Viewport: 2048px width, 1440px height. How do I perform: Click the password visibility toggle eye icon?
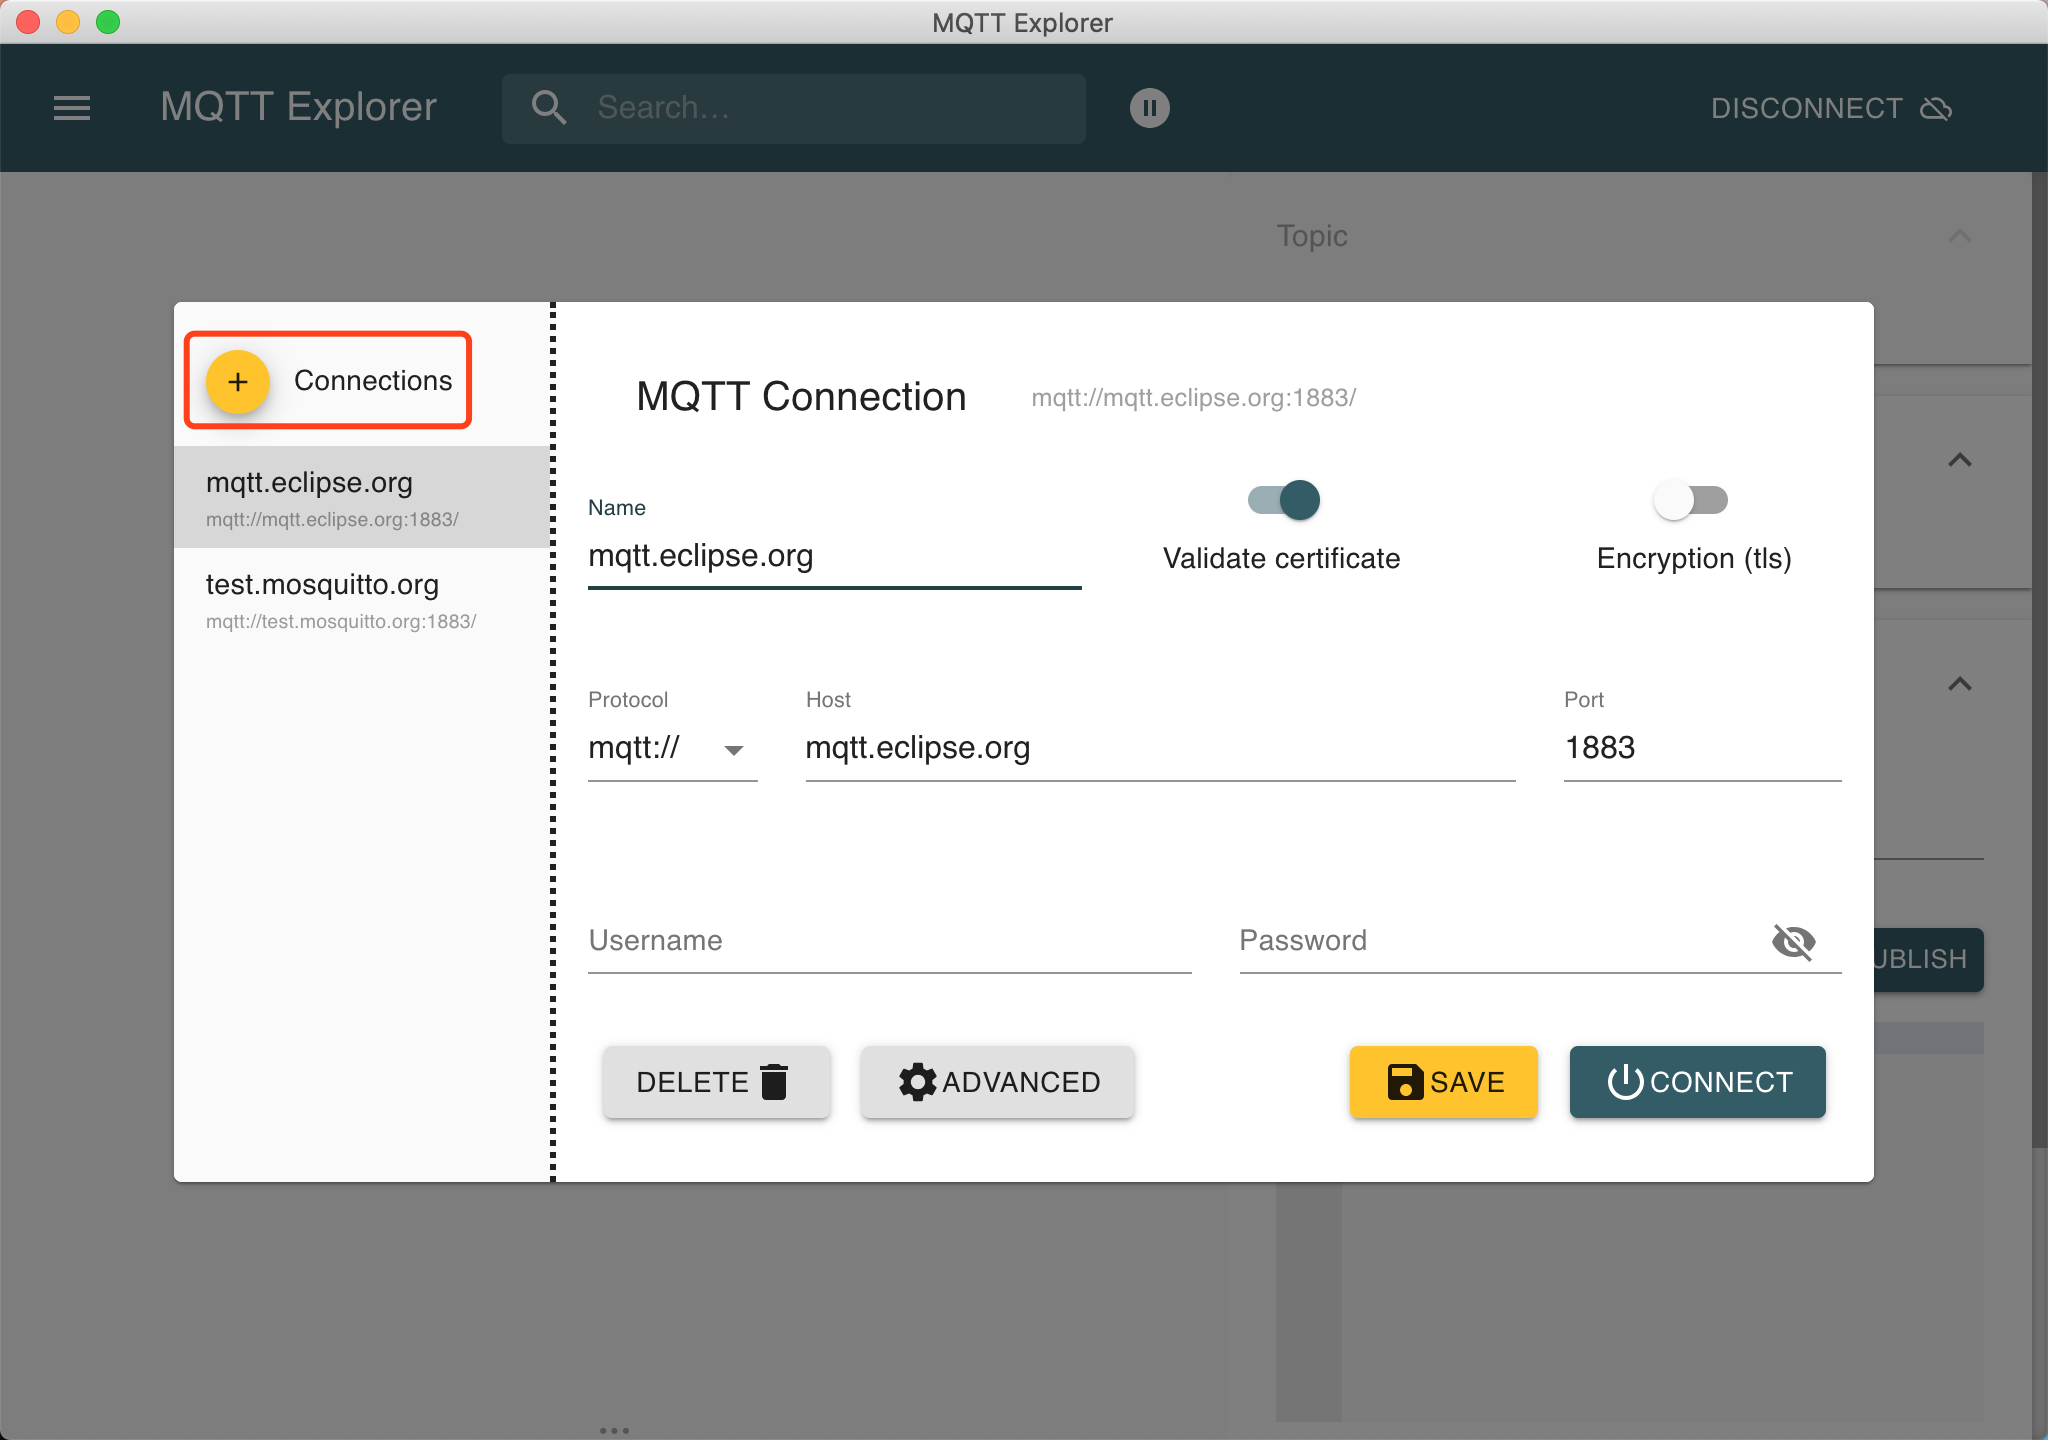click(x=1792, y=941)
